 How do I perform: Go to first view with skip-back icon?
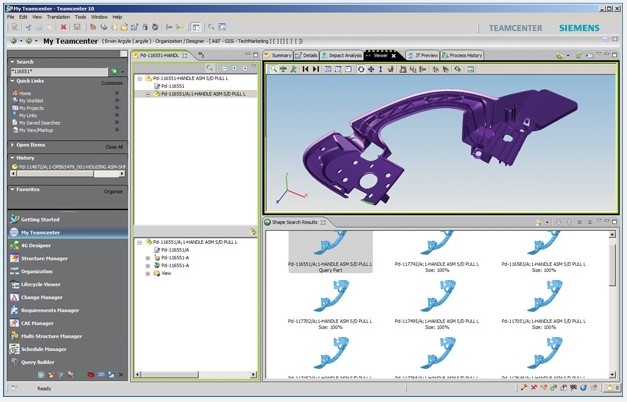tap(306, 69)
